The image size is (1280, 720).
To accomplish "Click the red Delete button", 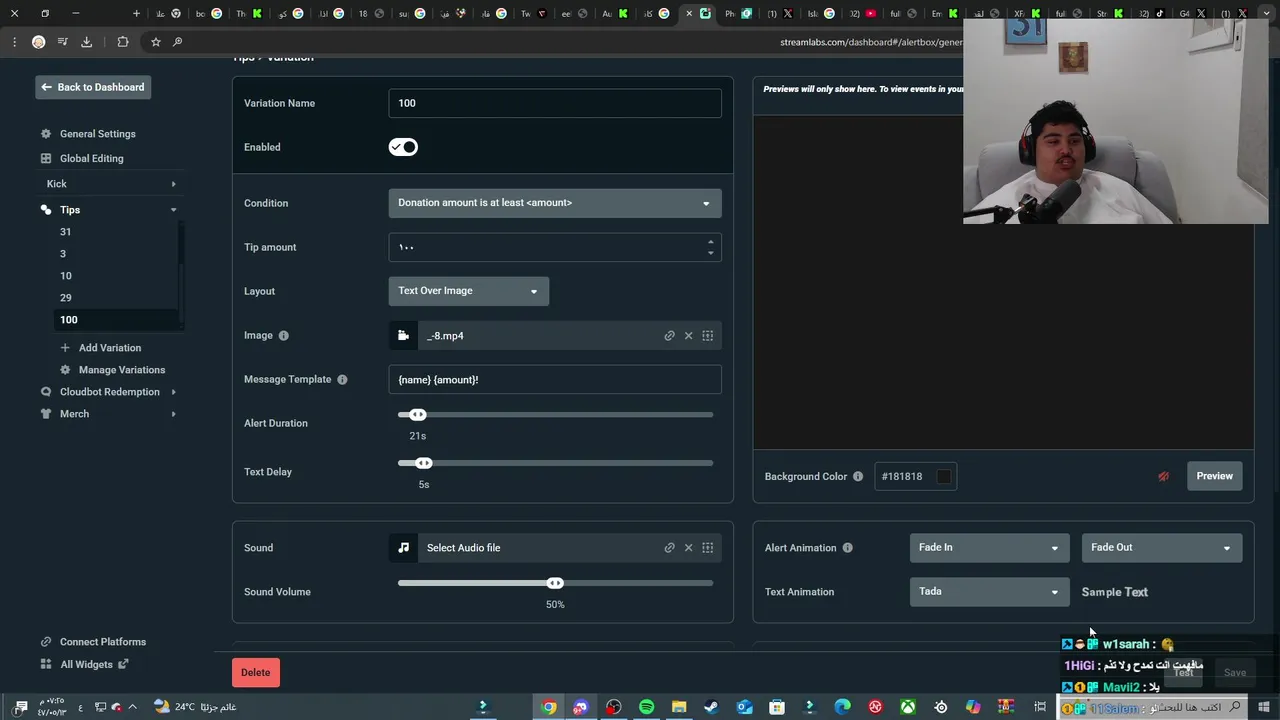I will click(x=255, y=672).
